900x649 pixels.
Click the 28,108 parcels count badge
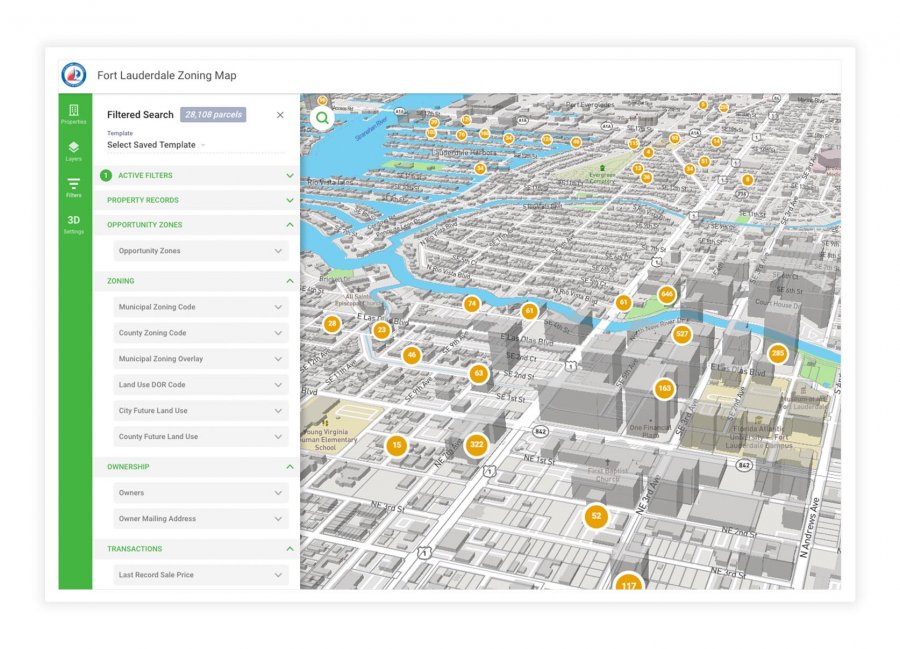213,114
